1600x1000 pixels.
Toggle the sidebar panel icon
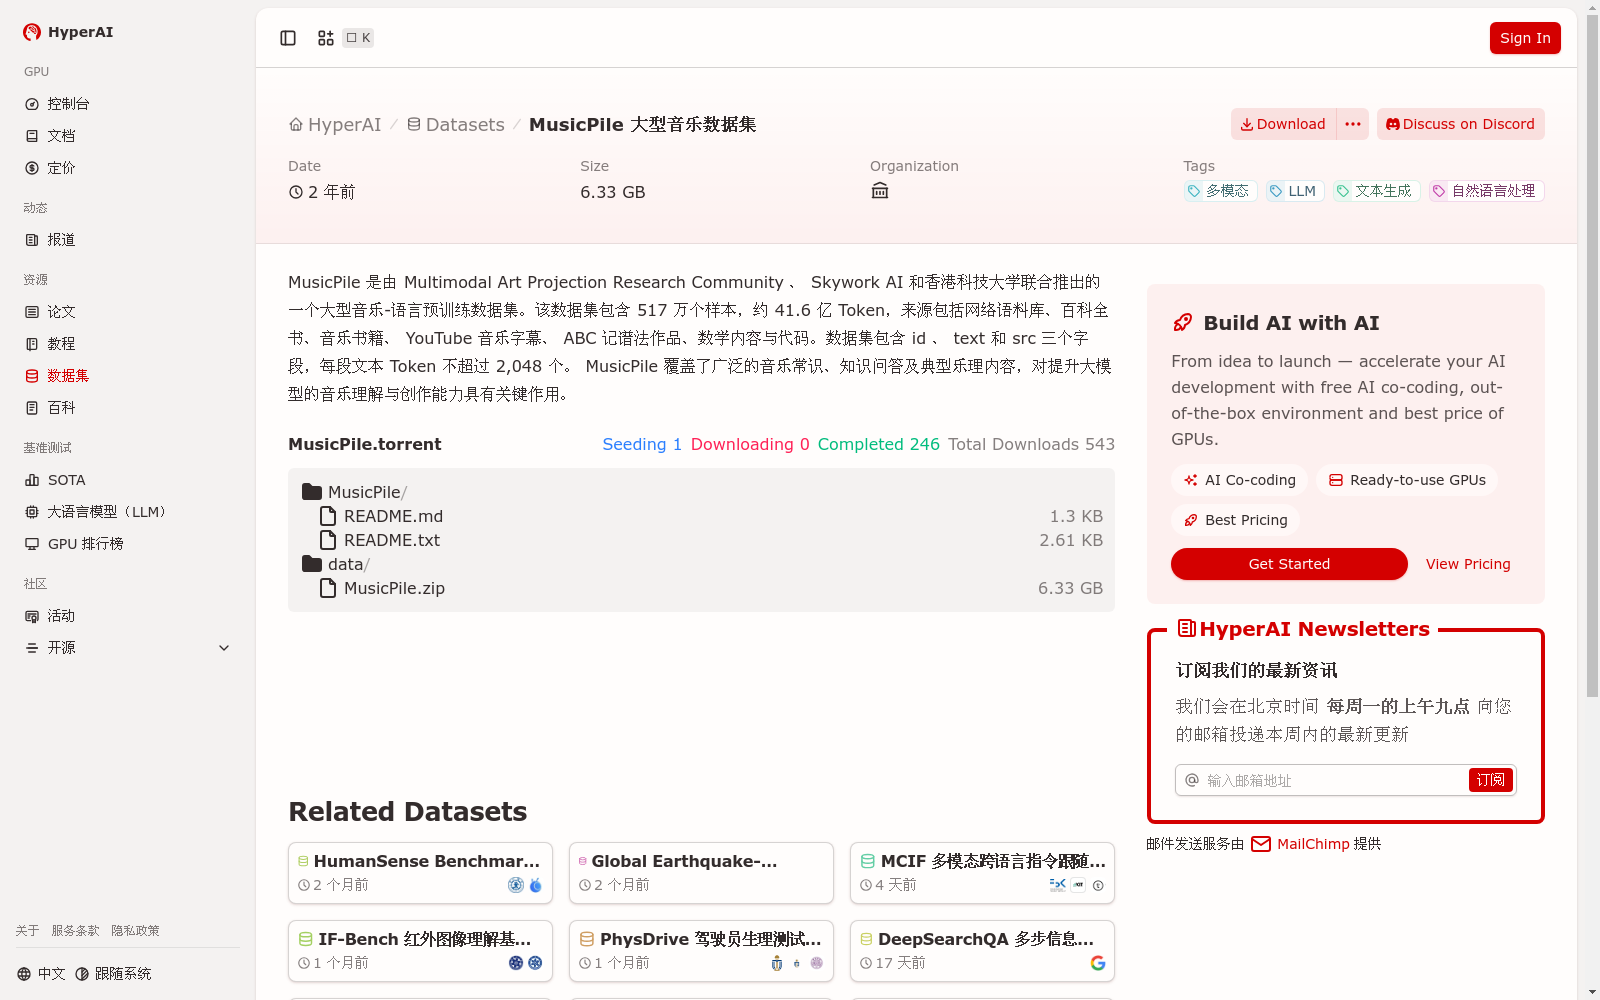288,38
